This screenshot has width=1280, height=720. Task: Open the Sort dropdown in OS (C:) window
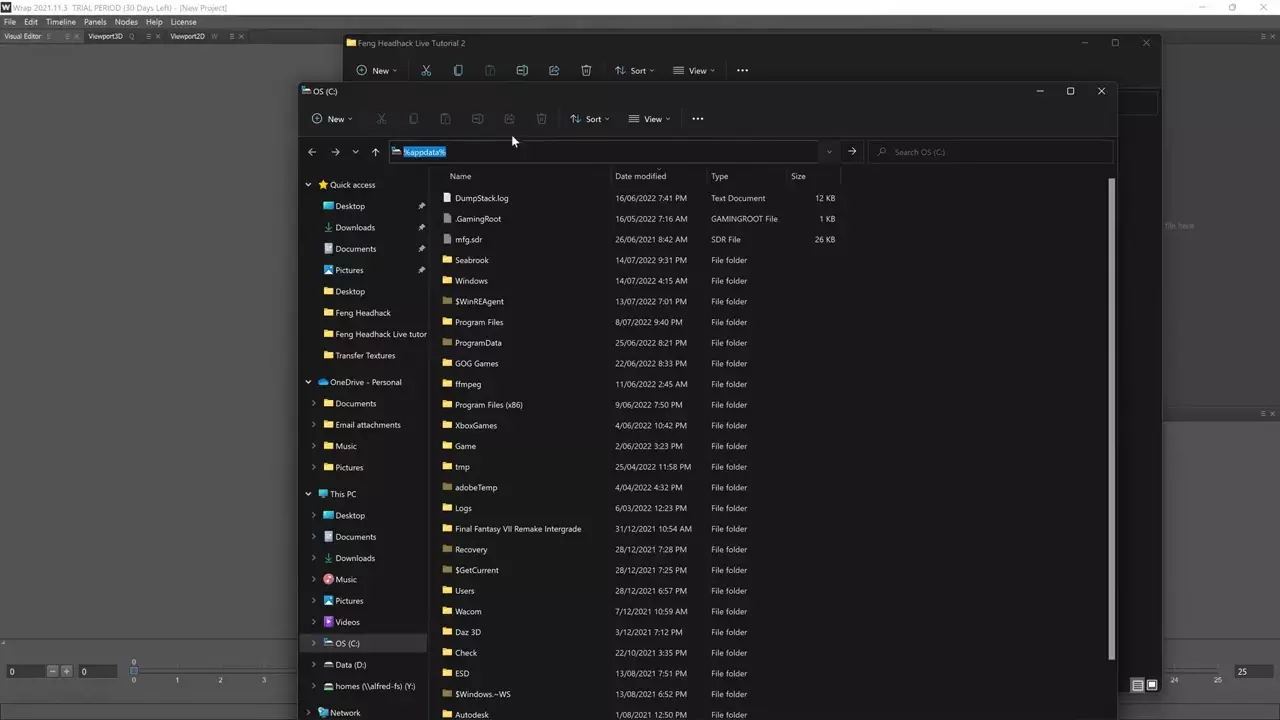tap(590, 119)
